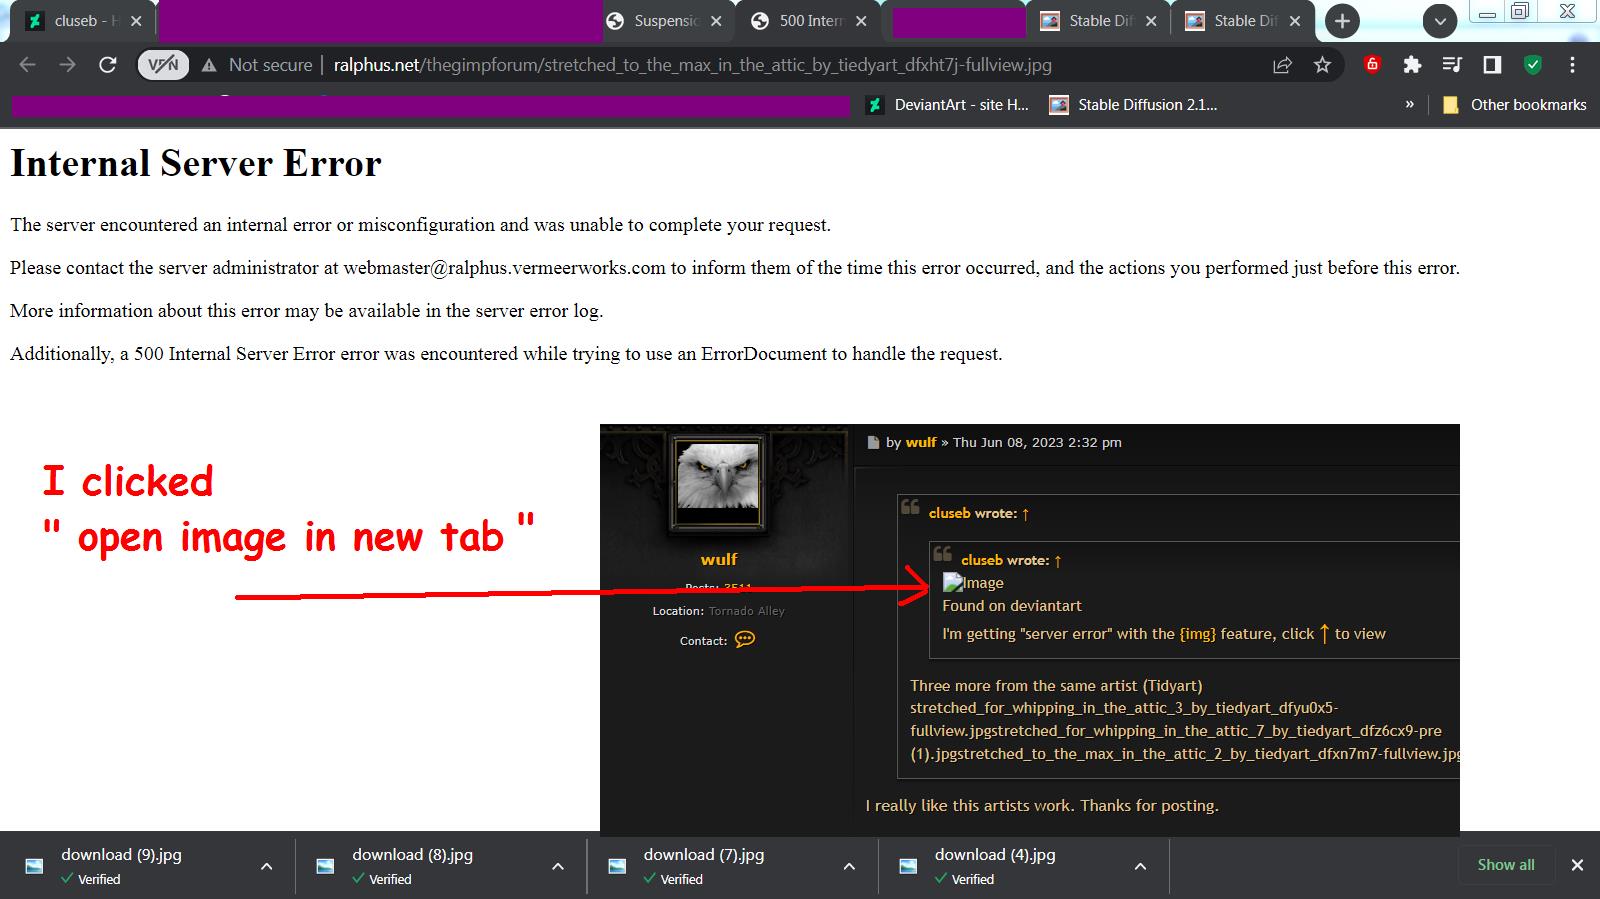
Task: Switch to the cluseb DeviantArt tab
Action: click(73, 21)
